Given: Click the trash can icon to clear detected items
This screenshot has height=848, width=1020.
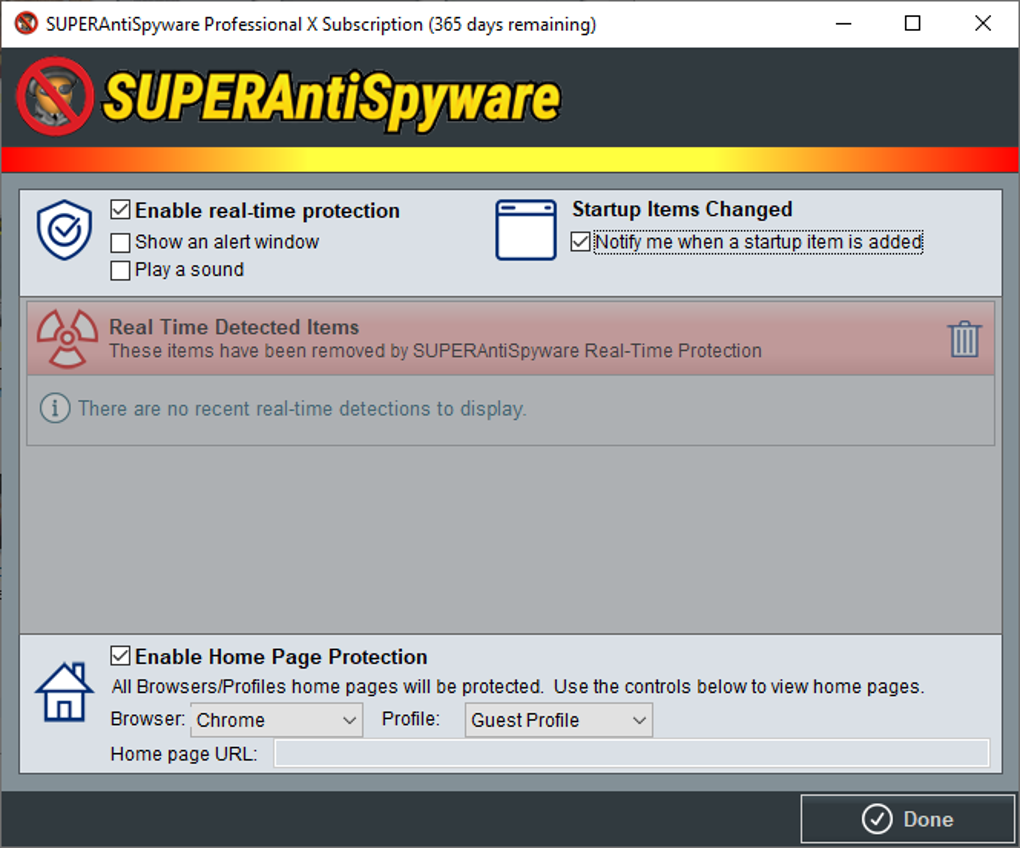Looking at the screenshot, I should pyautogui.click(x=964, y=339).
